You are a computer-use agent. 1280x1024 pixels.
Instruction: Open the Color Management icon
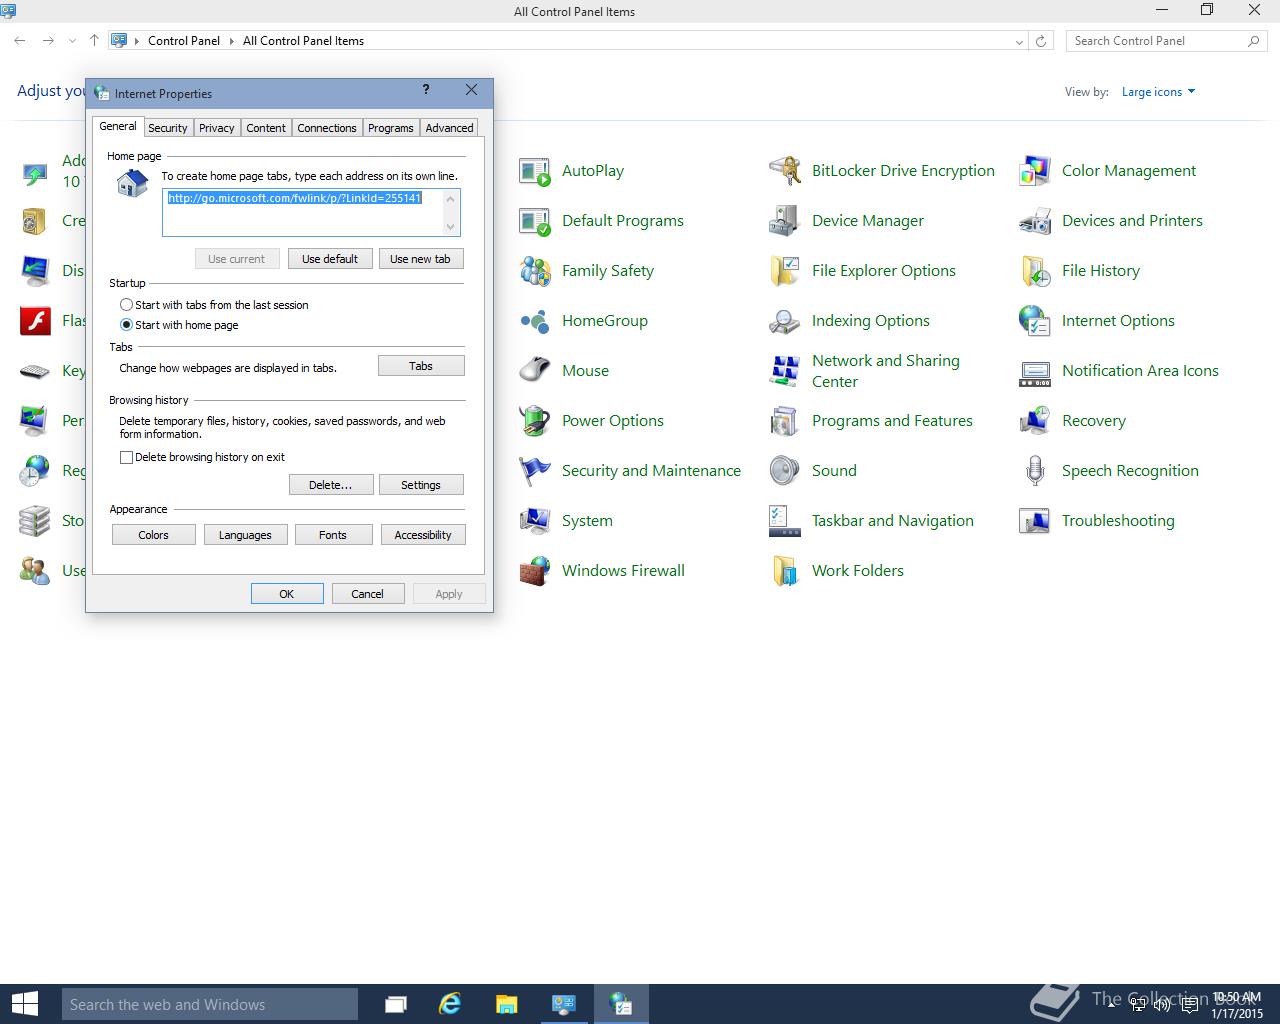click(1035, 171)
